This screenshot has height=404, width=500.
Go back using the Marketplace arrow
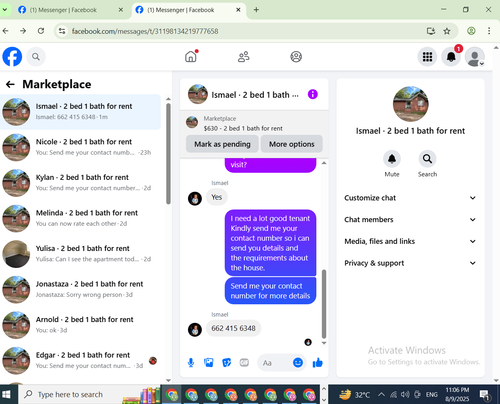(x=10, y=84)
